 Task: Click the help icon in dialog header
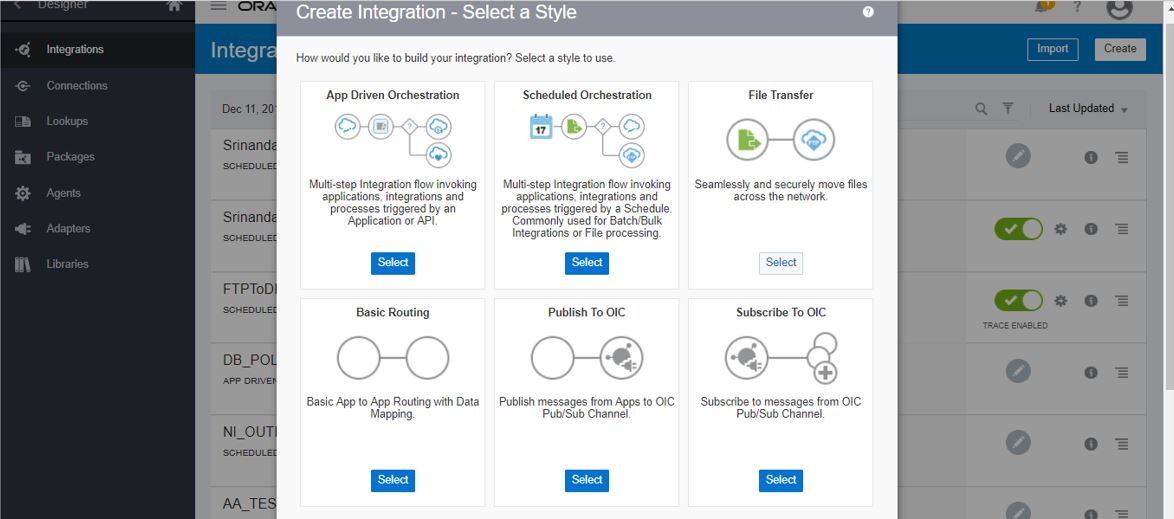(868, 12)
